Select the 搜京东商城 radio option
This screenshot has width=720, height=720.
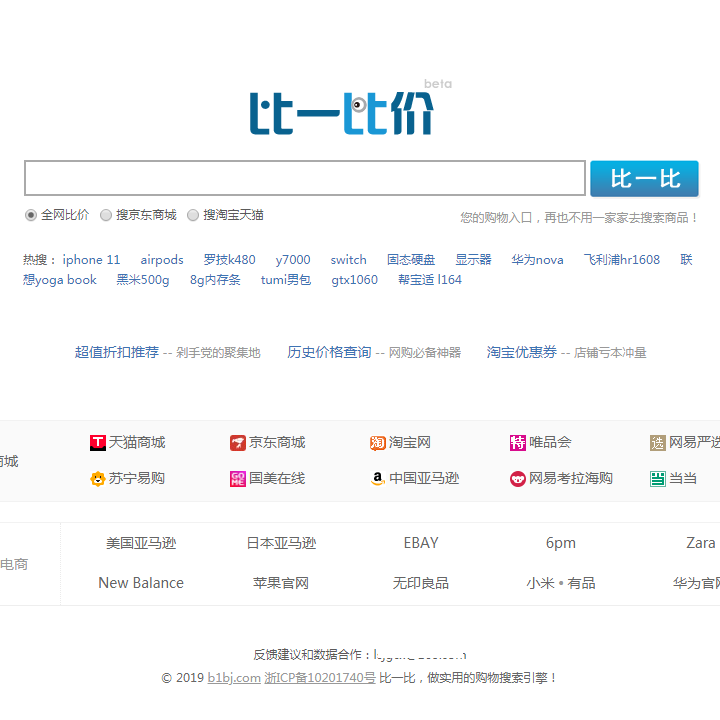[106, 215]
